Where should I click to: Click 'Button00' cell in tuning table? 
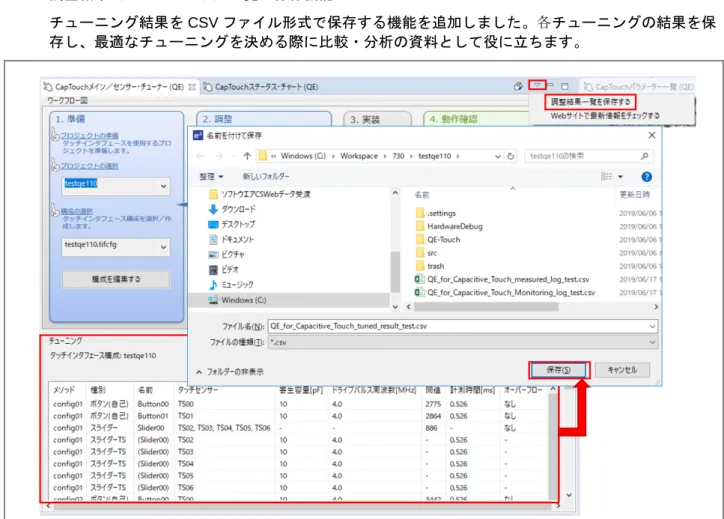coord(153,404)
